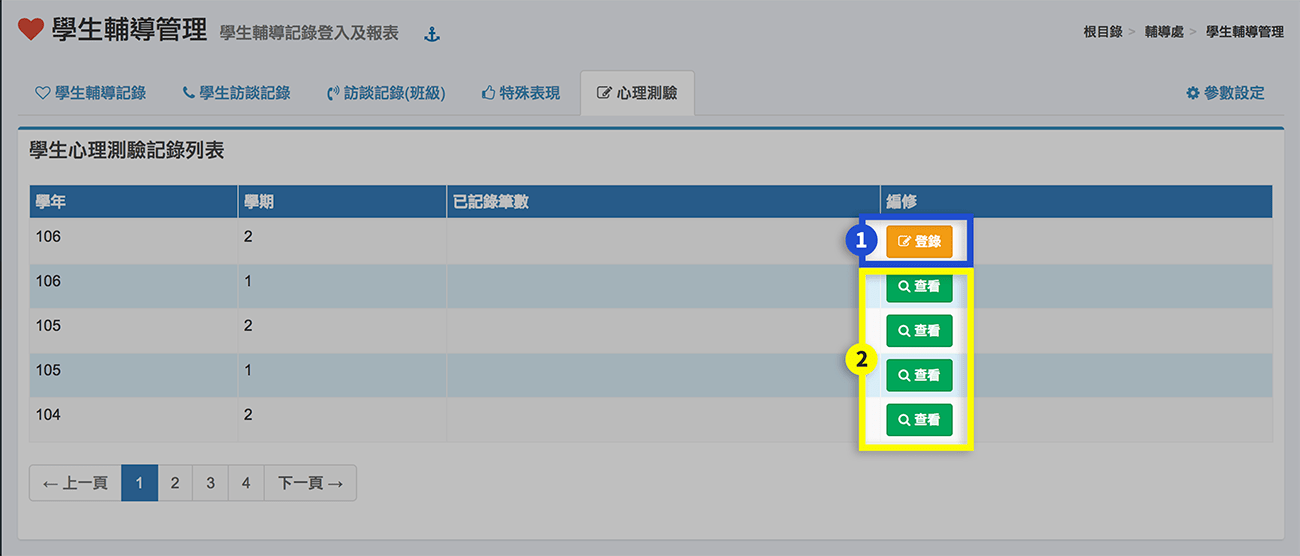The image size is (1300, 556).
Task: Open the 學生訪談記錄 tab
Action: 236,93
